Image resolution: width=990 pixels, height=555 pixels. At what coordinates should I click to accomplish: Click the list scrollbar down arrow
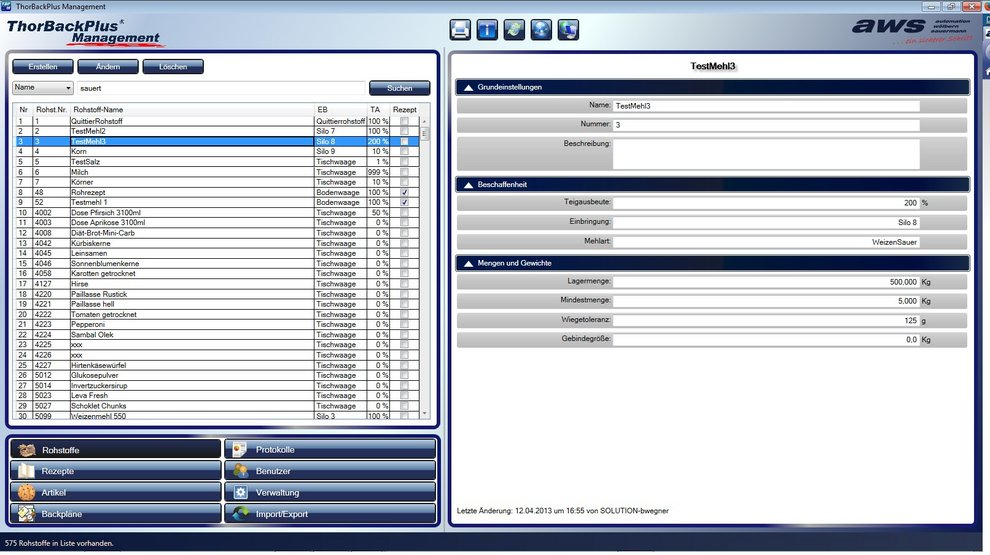click(x=424, y=414)
